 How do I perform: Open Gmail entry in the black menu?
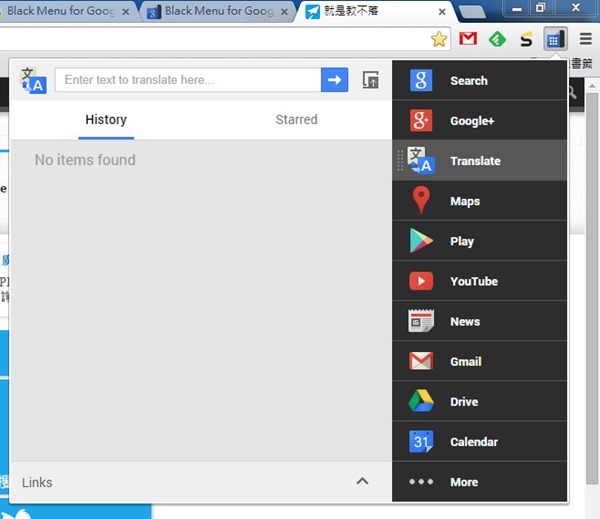(x=479, y=361)
